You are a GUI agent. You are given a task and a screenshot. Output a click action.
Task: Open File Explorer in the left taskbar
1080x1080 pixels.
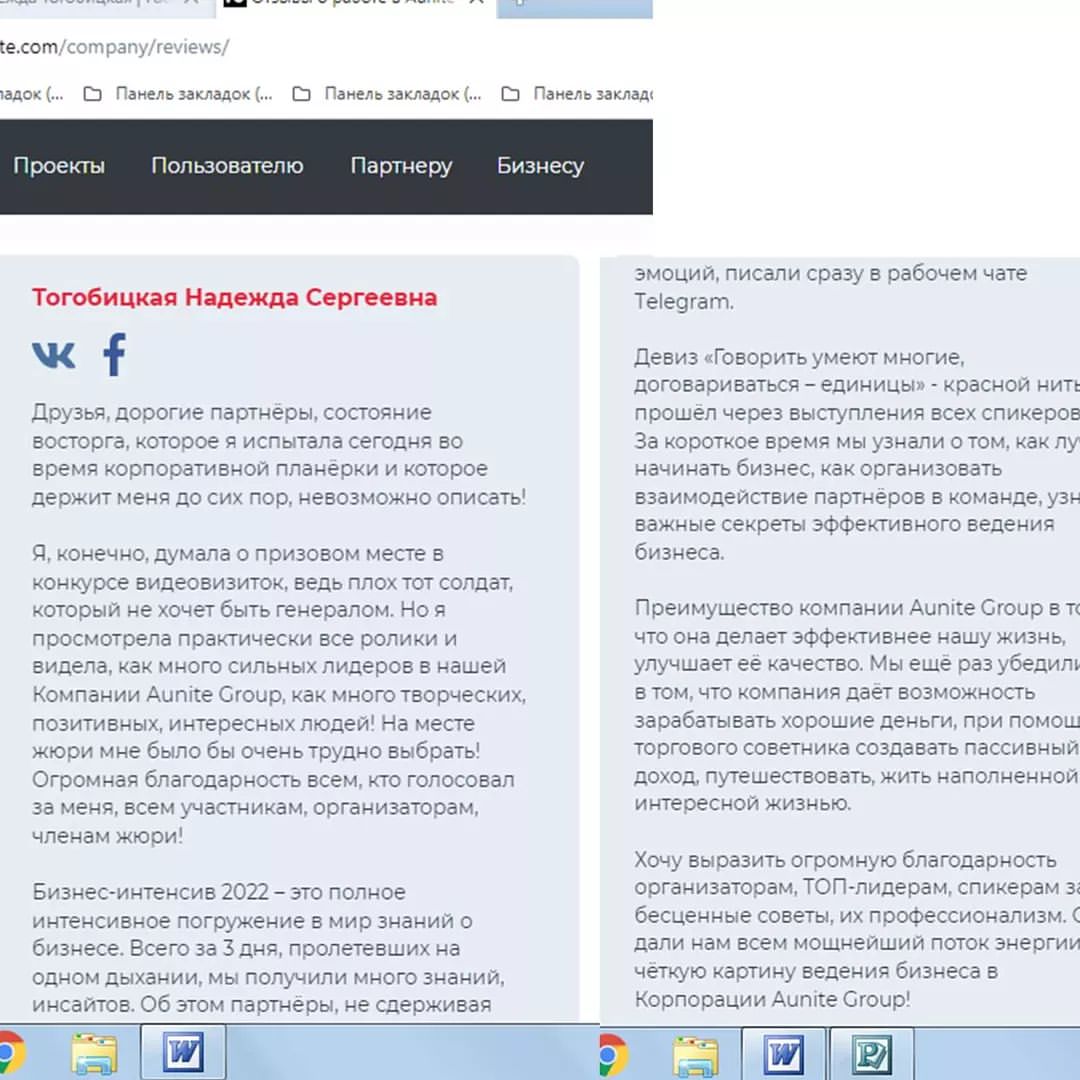click(x=94, y=1053)
